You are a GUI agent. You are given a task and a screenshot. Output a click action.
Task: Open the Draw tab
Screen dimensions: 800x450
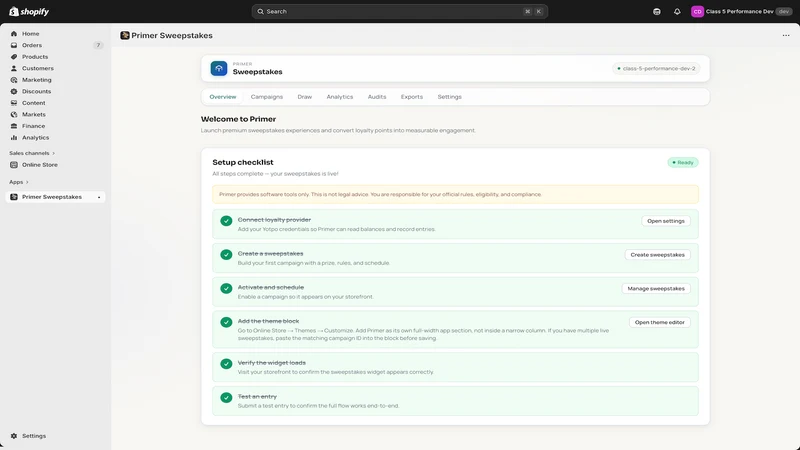(x=305, y=97)
